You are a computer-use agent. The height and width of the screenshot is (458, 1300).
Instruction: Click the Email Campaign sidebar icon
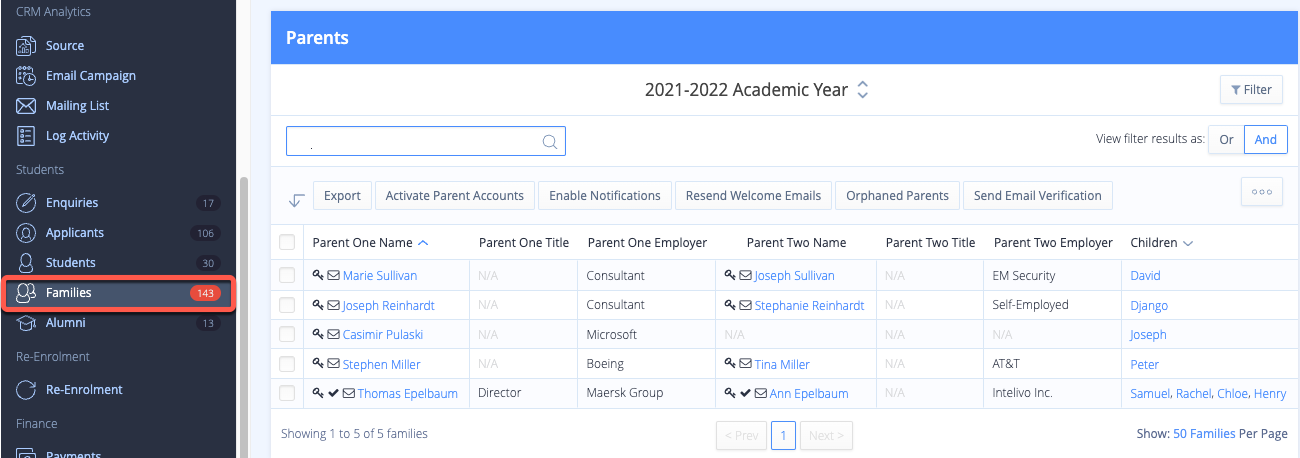[27, 76]
